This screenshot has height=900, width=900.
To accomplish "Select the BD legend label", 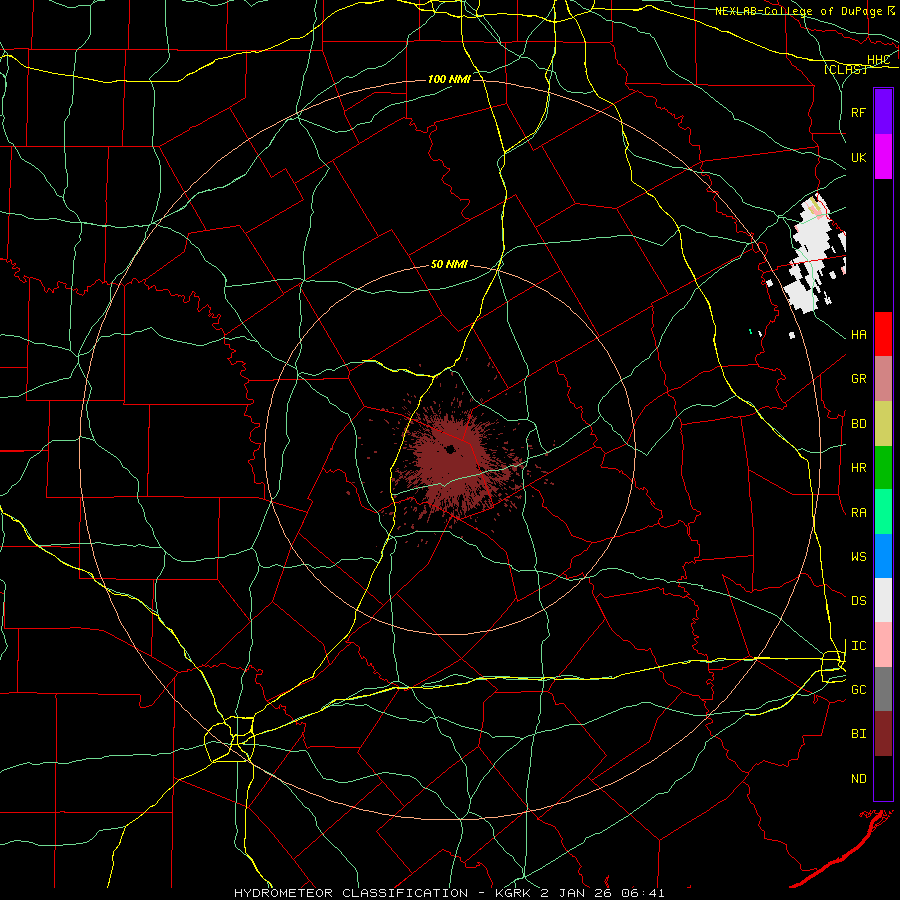I will [858, 424].
